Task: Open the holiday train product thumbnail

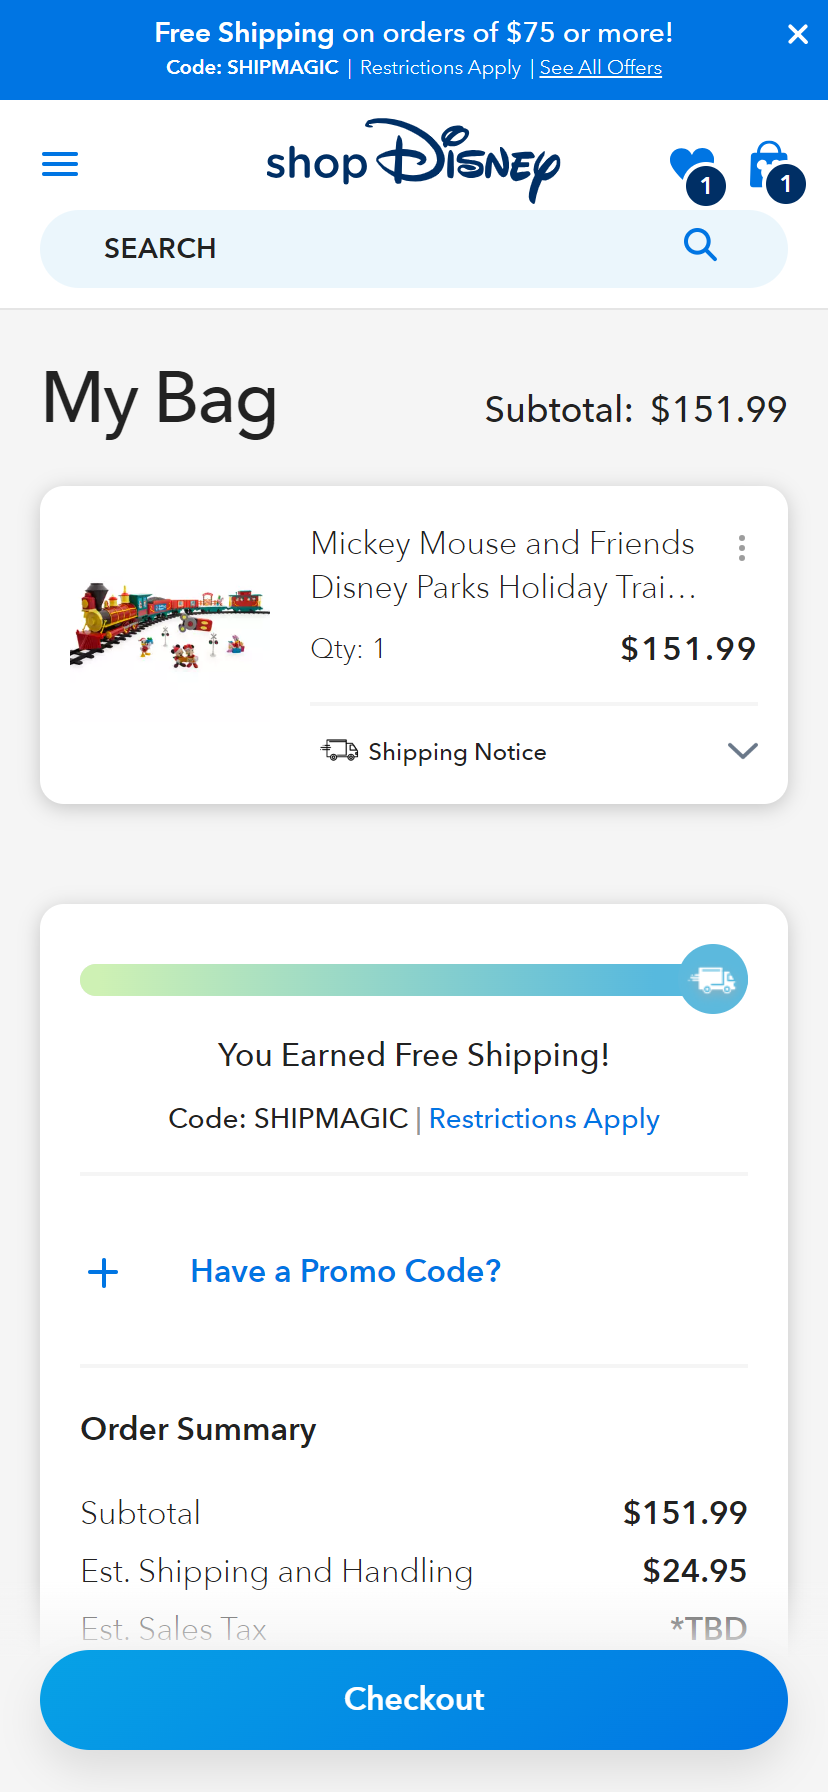Action: click(x=171, y=625)
